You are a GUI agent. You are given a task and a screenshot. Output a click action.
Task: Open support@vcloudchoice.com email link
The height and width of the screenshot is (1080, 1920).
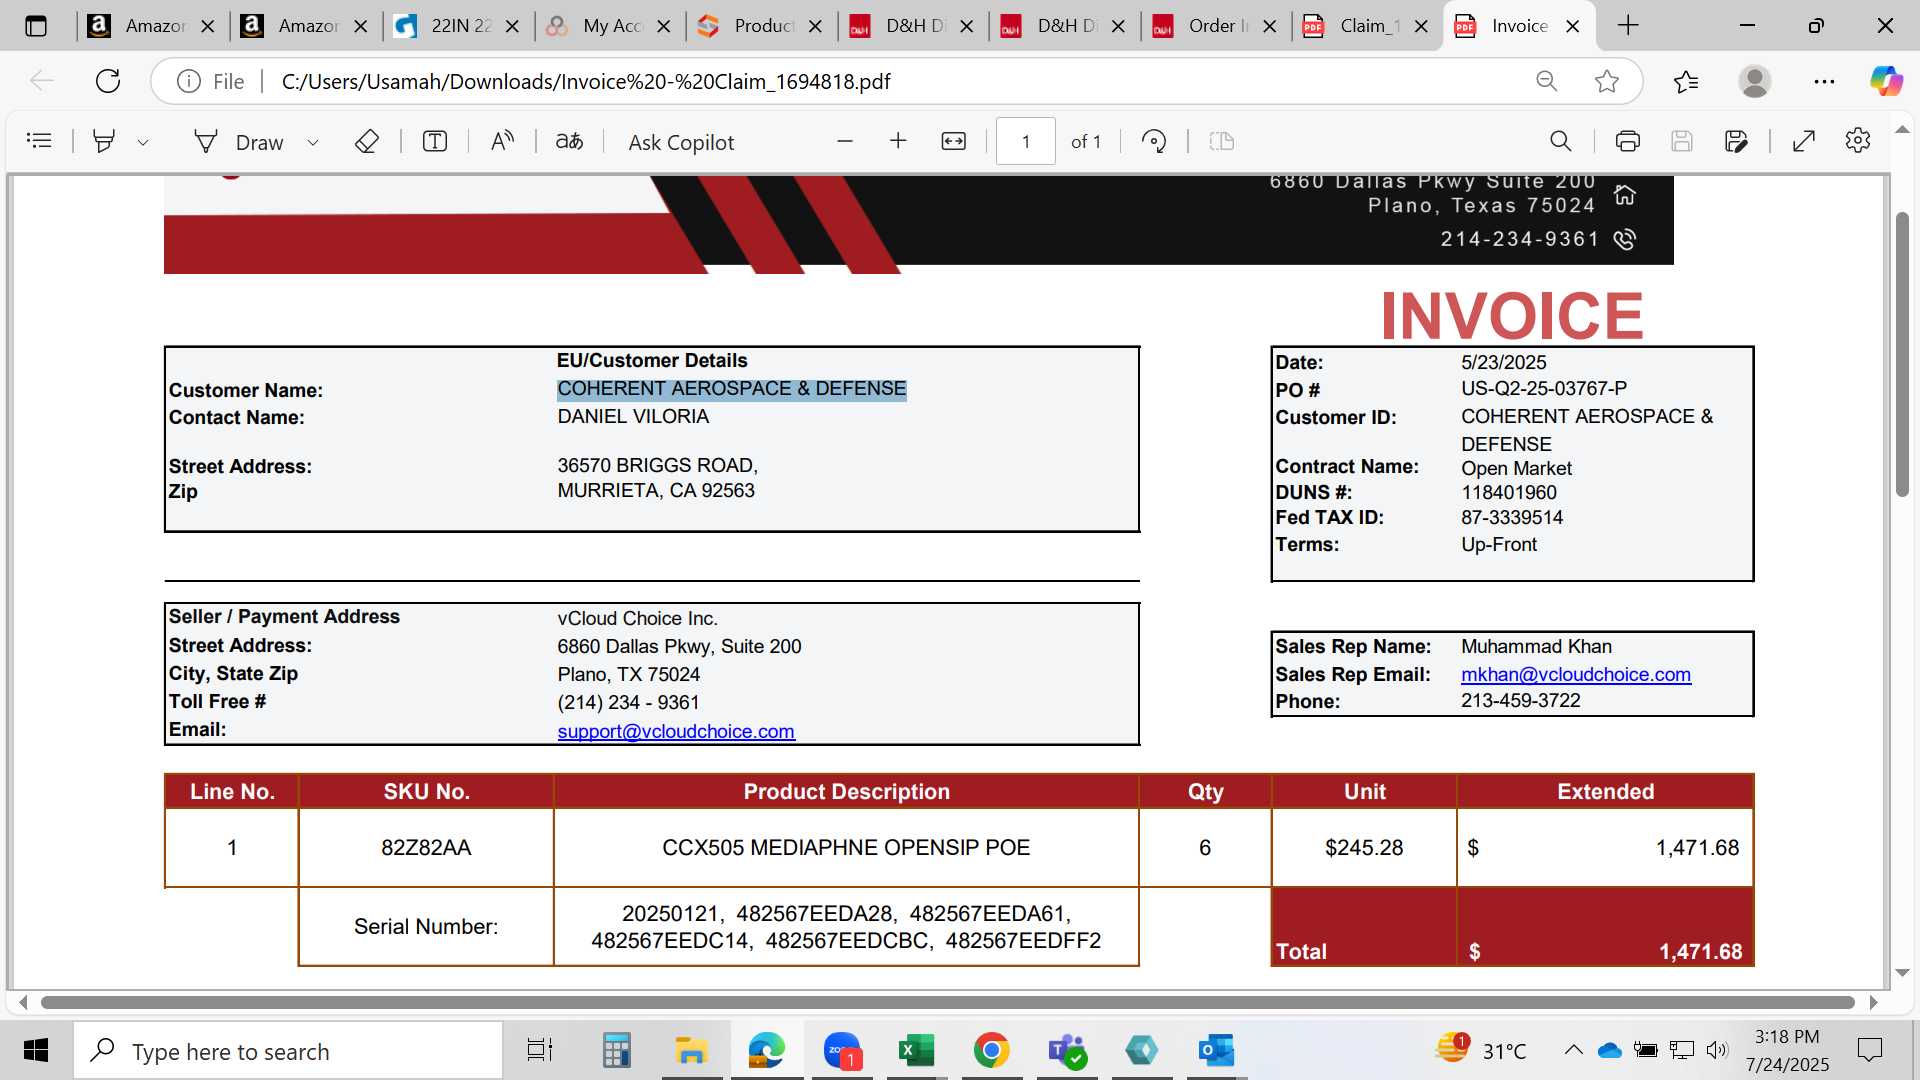pyautogui.click(x=676, y=732)
